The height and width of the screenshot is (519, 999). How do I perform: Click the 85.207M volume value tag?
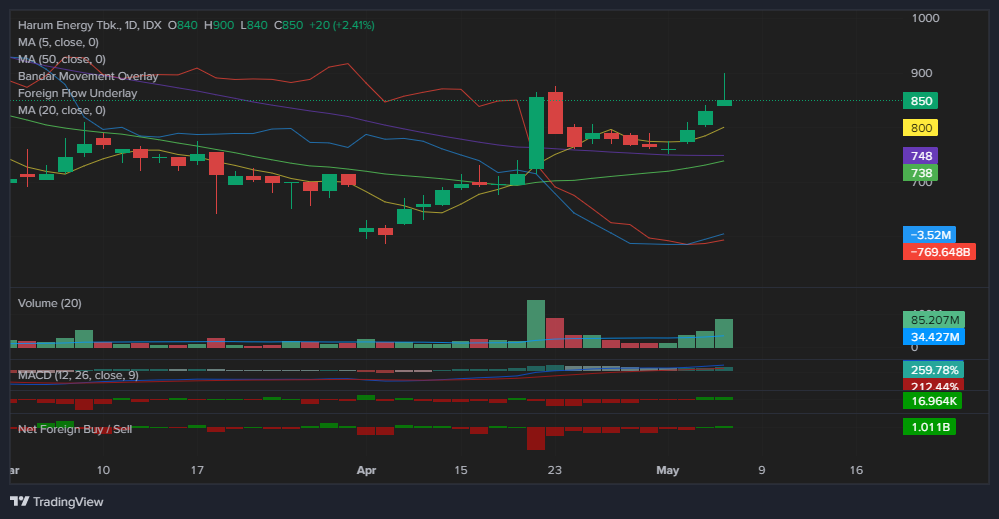[935, 320]
